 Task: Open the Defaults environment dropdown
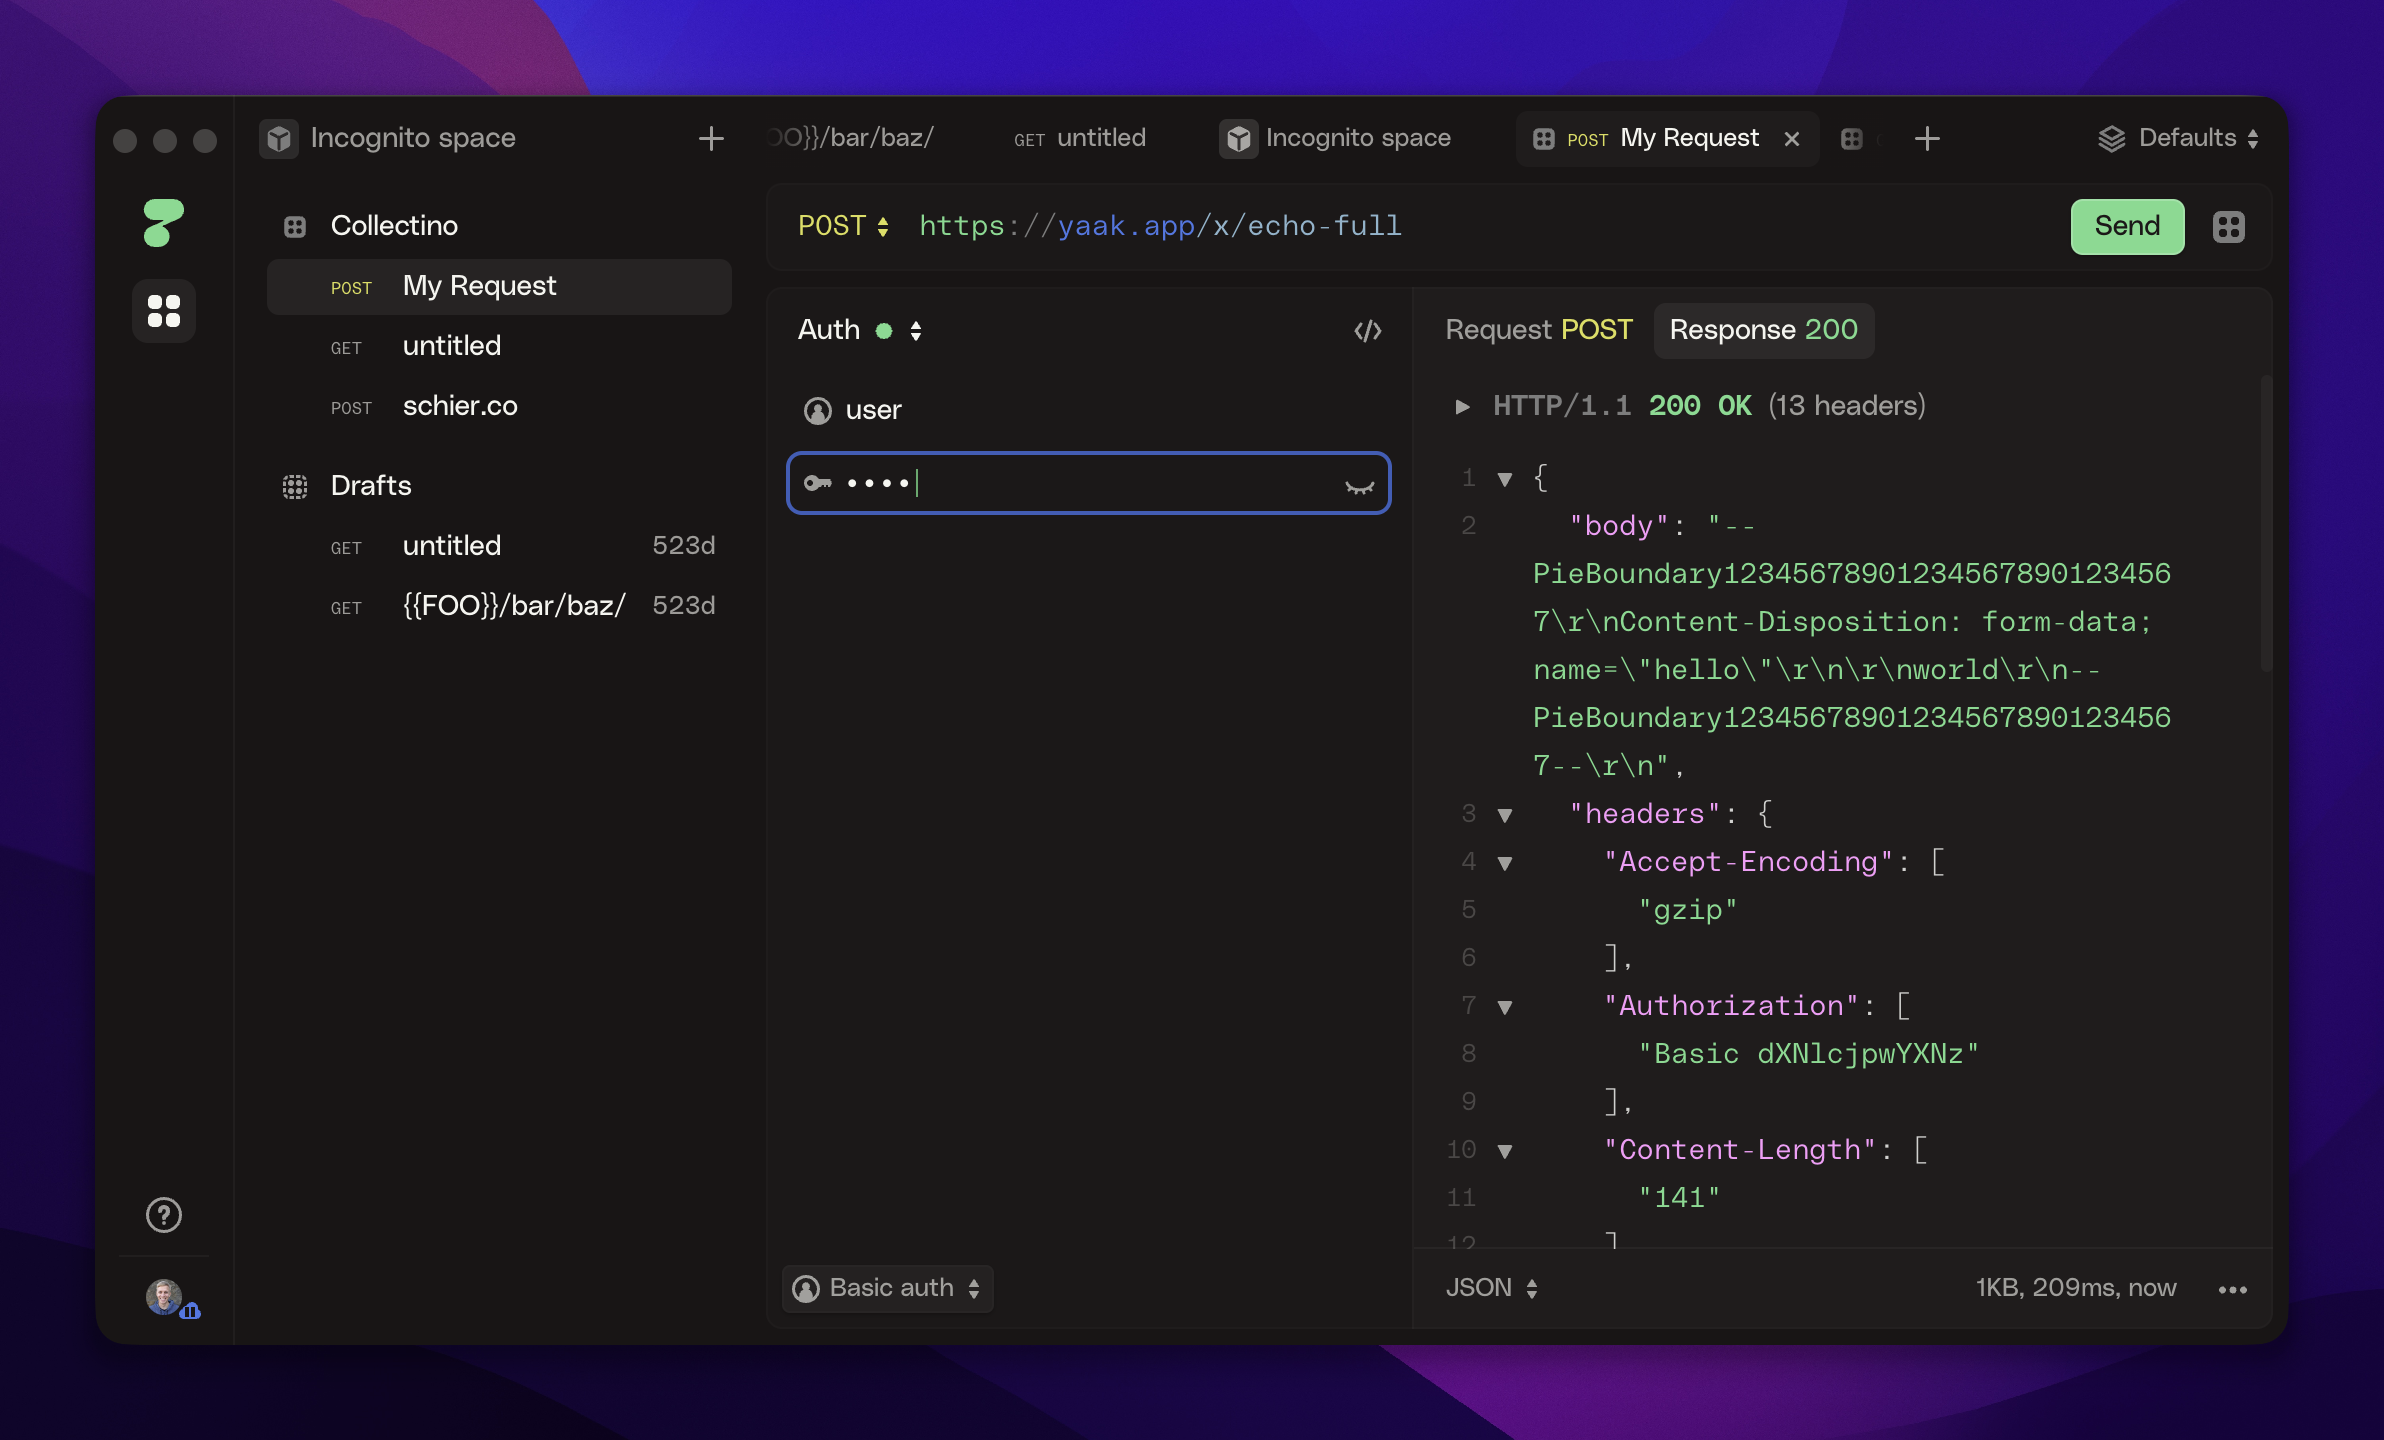(2178, 138)
